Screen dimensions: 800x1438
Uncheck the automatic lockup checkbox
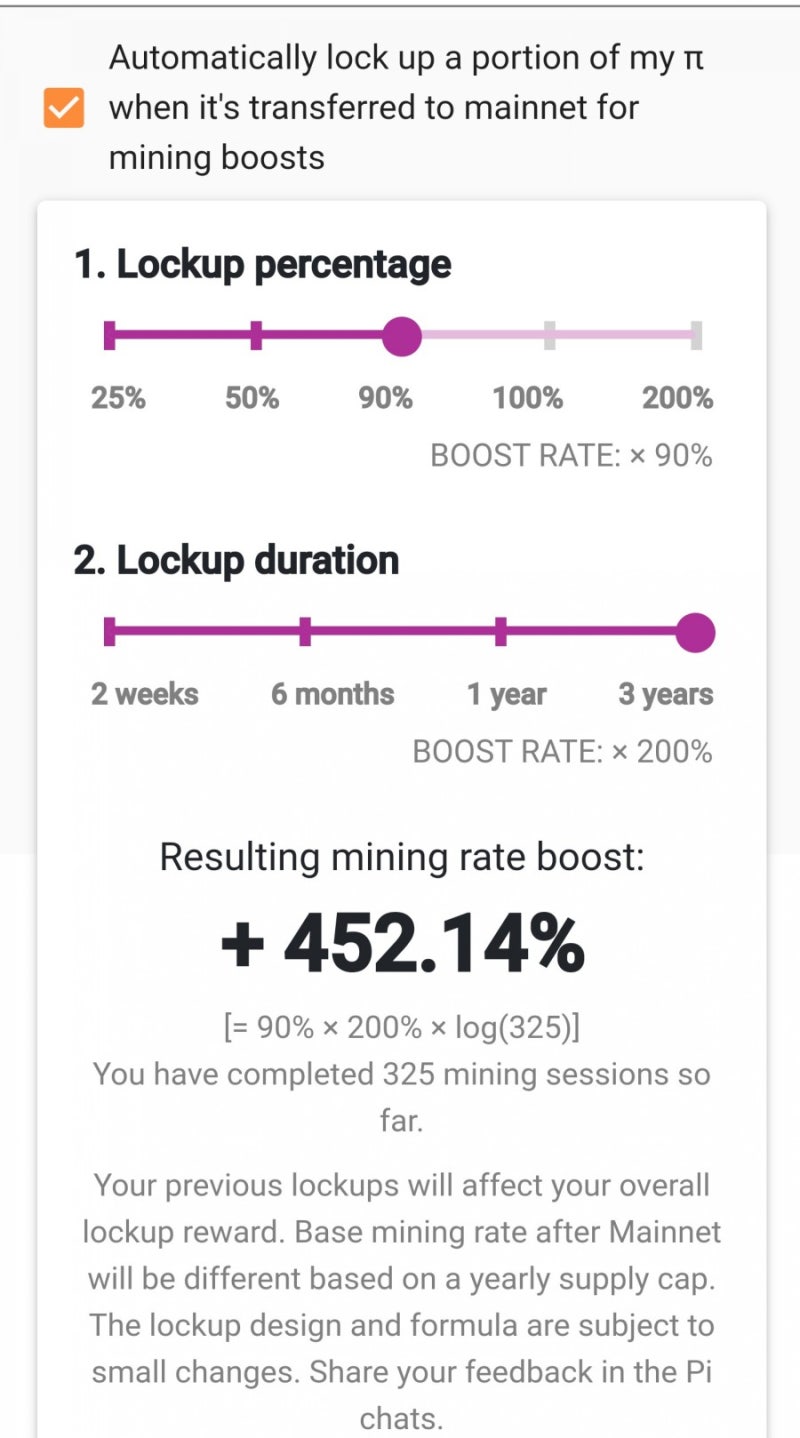pyautogui.click(x=64, y=108)
